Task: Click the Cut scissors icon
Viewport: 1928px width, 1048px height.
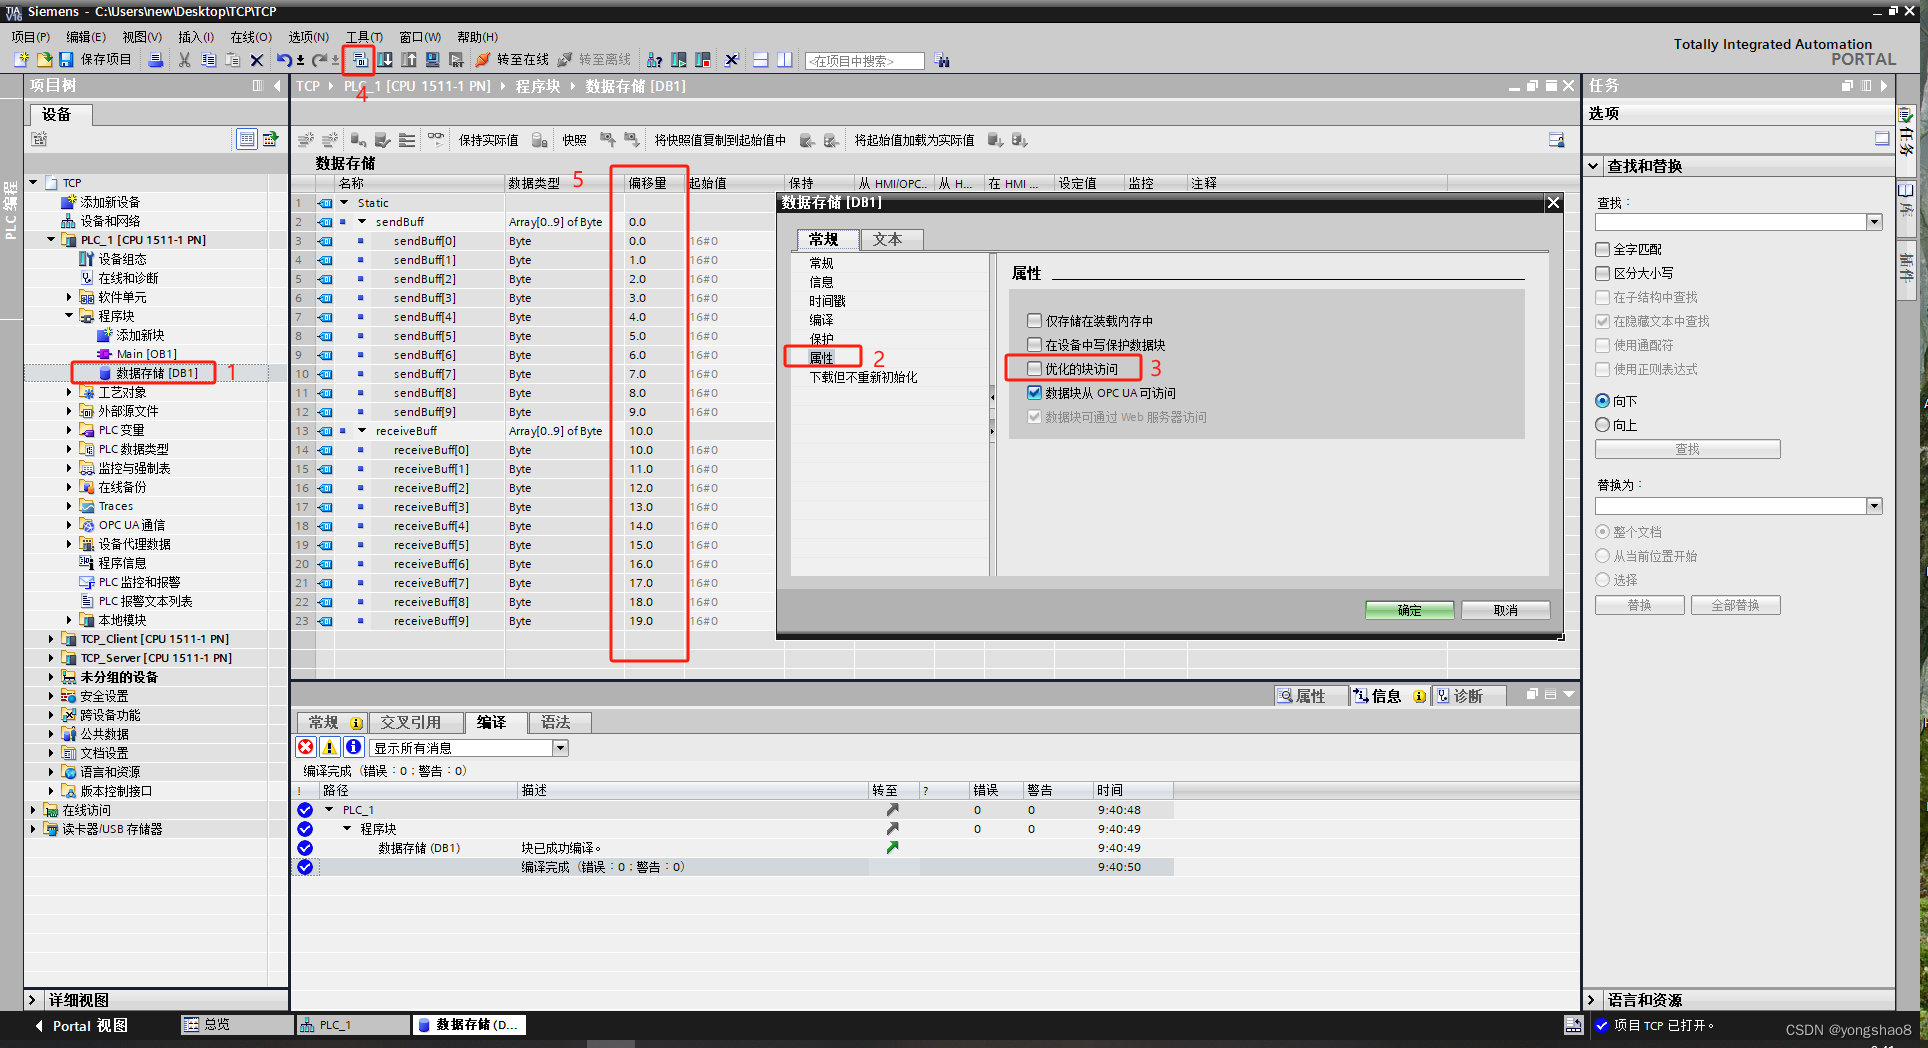Action: 184,60
